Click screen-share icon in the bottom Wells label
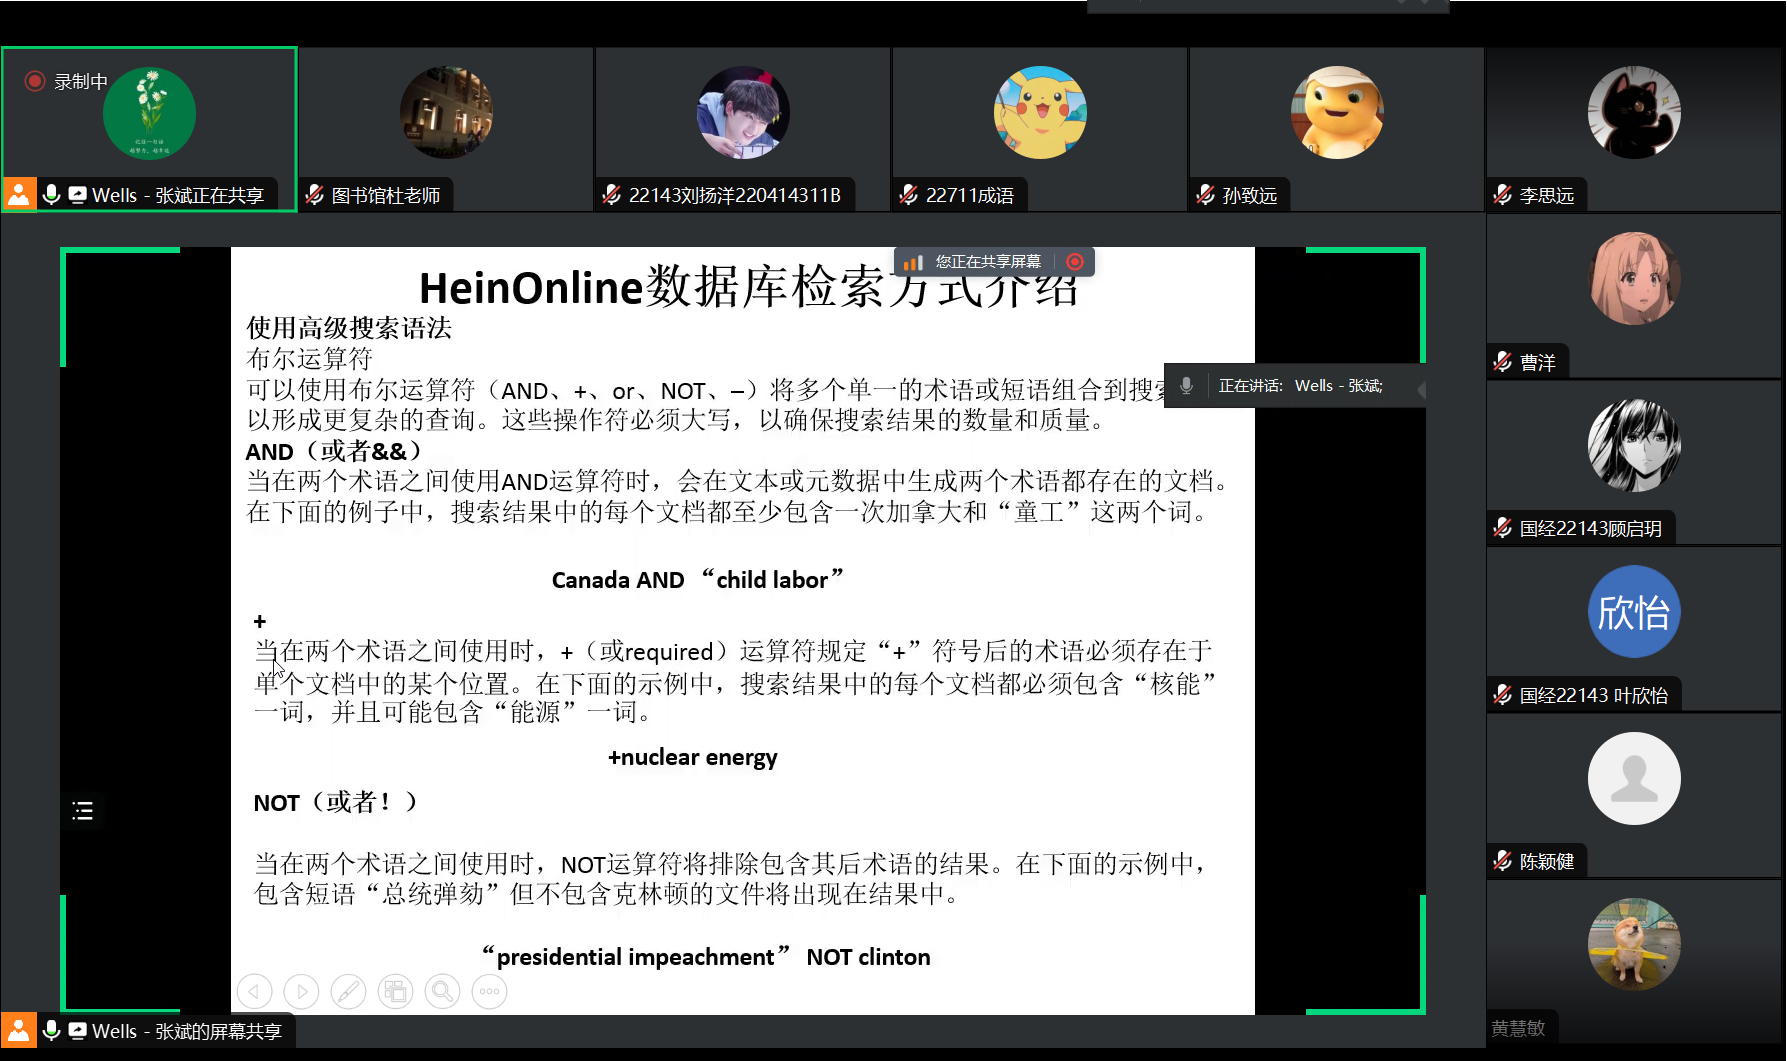This screenshot has width=1787, height=1061. pos(77,1031)
